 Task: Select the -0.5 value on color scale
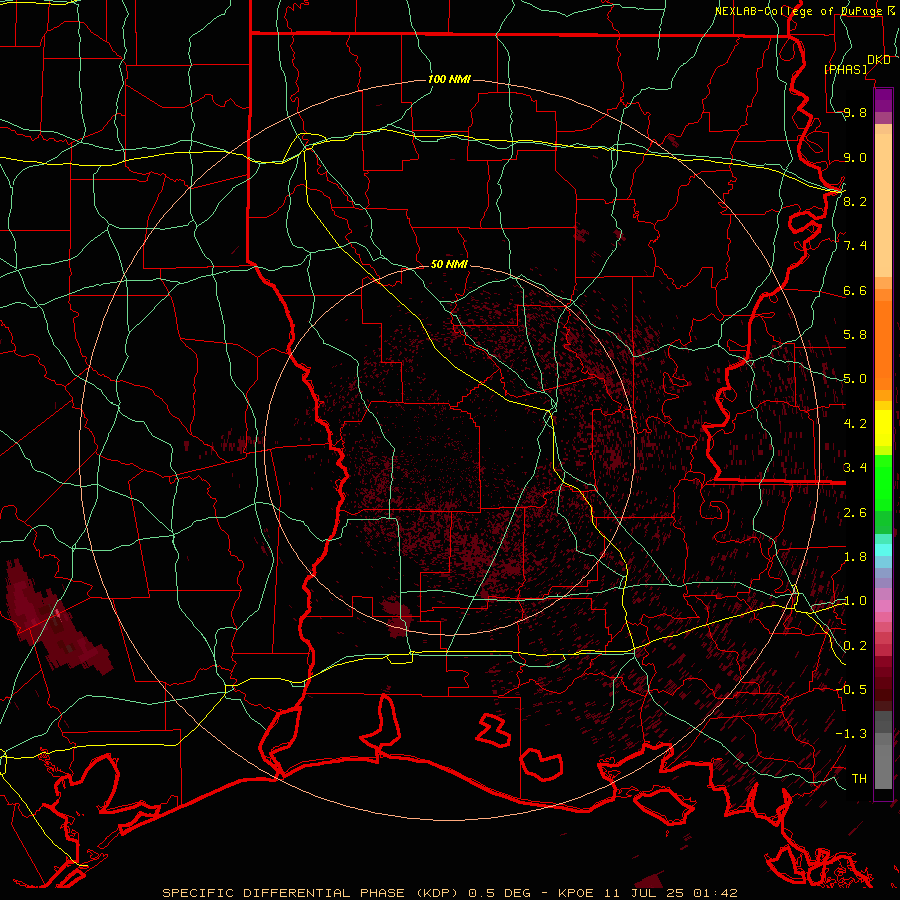point(851,689)
